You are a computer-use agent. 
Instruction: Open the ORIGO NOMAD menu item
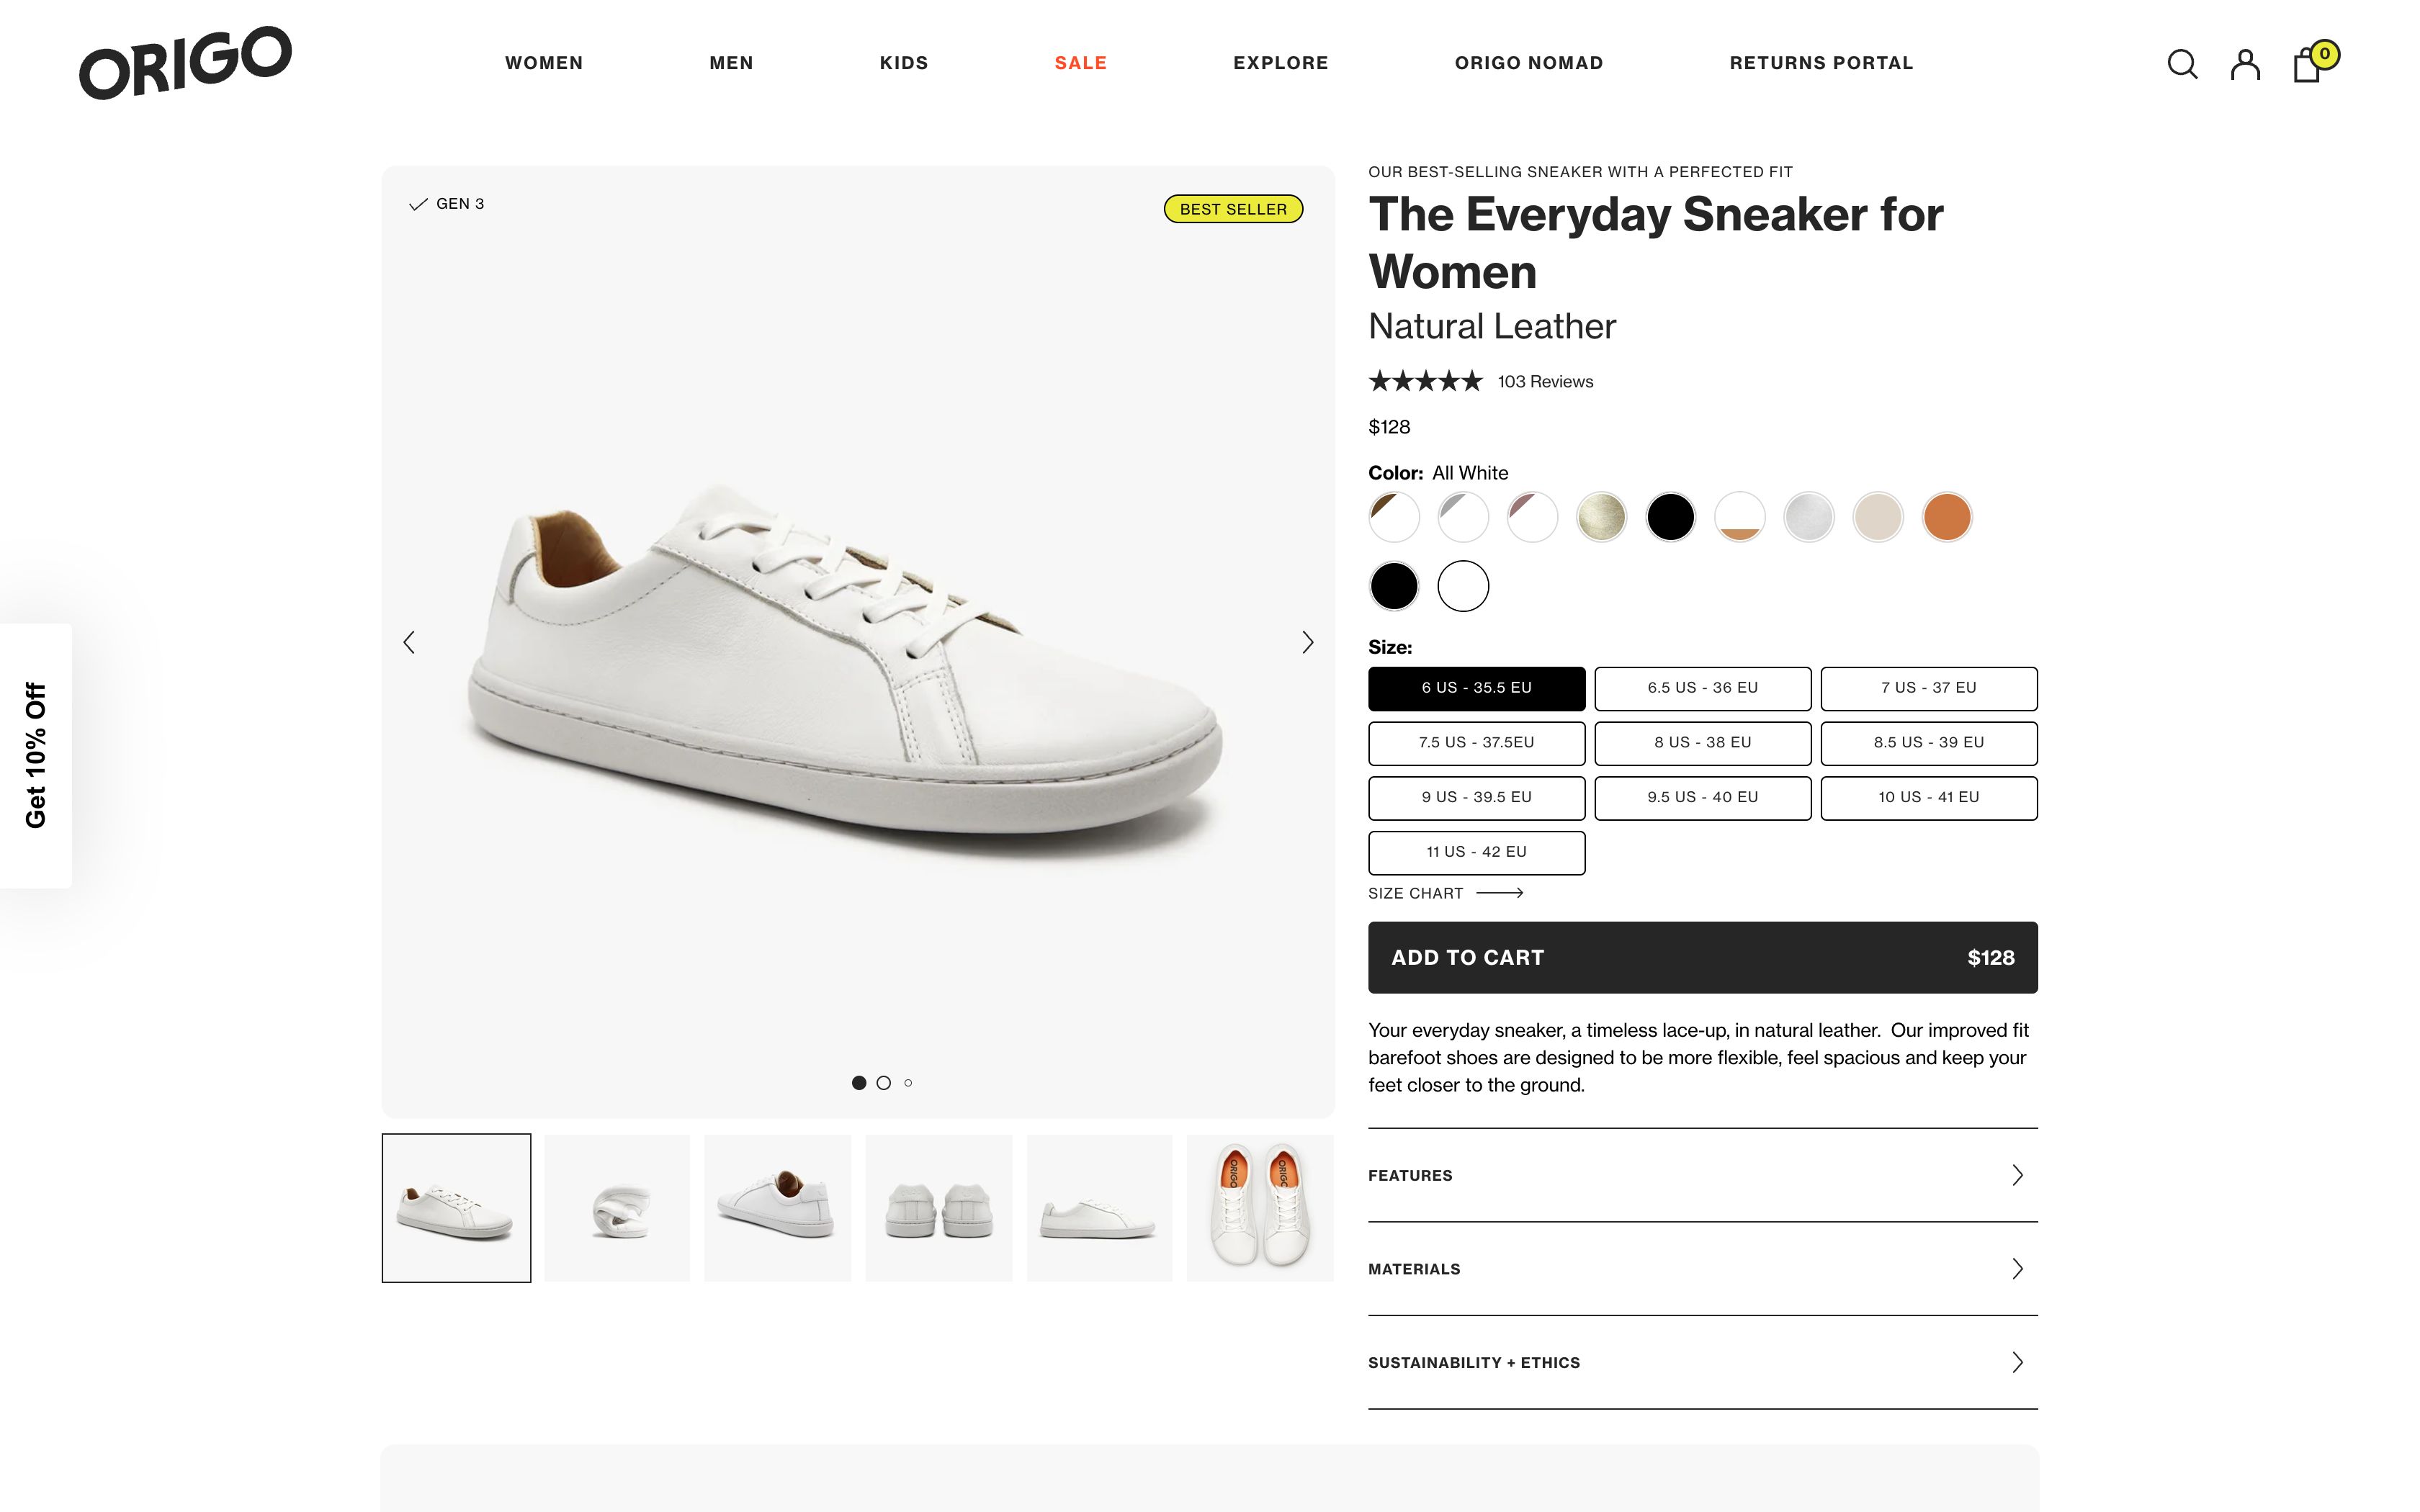click(1528, 62)
